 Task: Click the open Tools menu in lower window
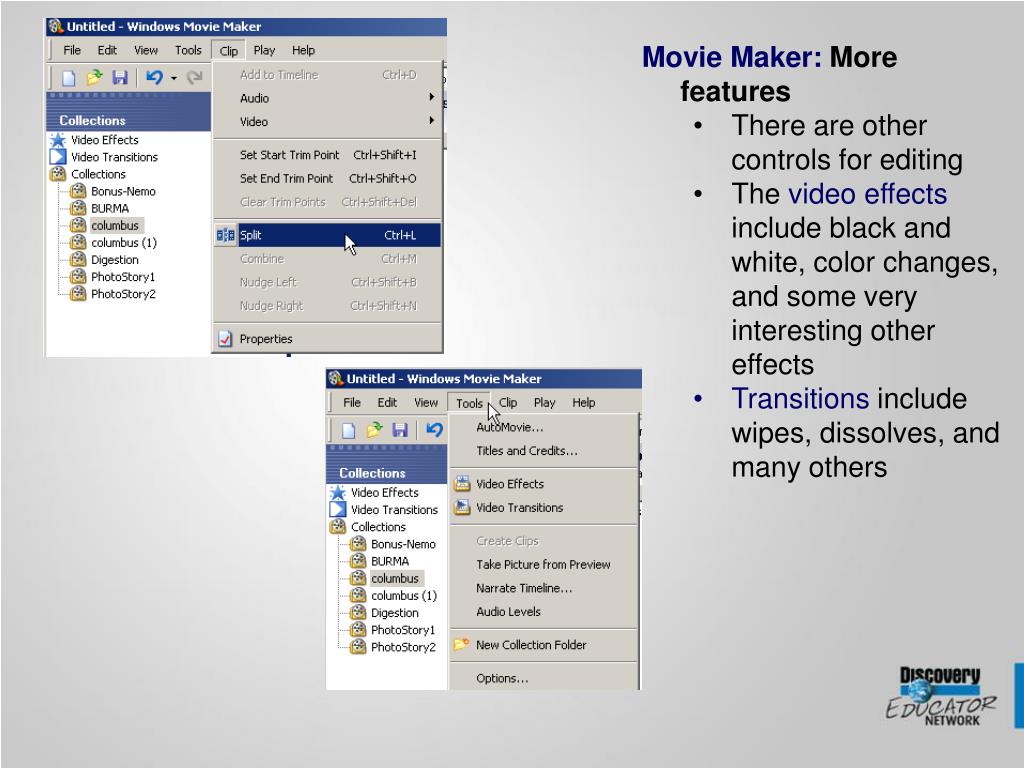click(469, 404)
